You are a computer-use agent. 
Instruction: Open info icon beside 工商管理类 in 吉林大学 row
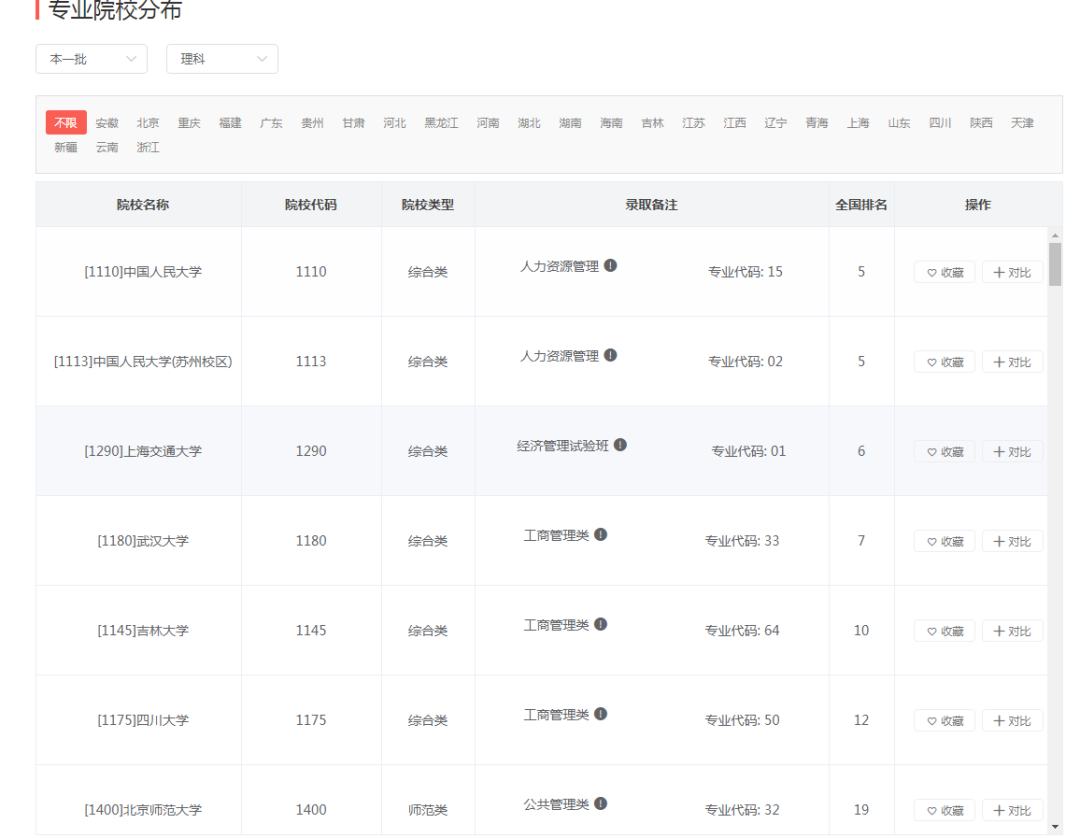[x=601, y=625]
